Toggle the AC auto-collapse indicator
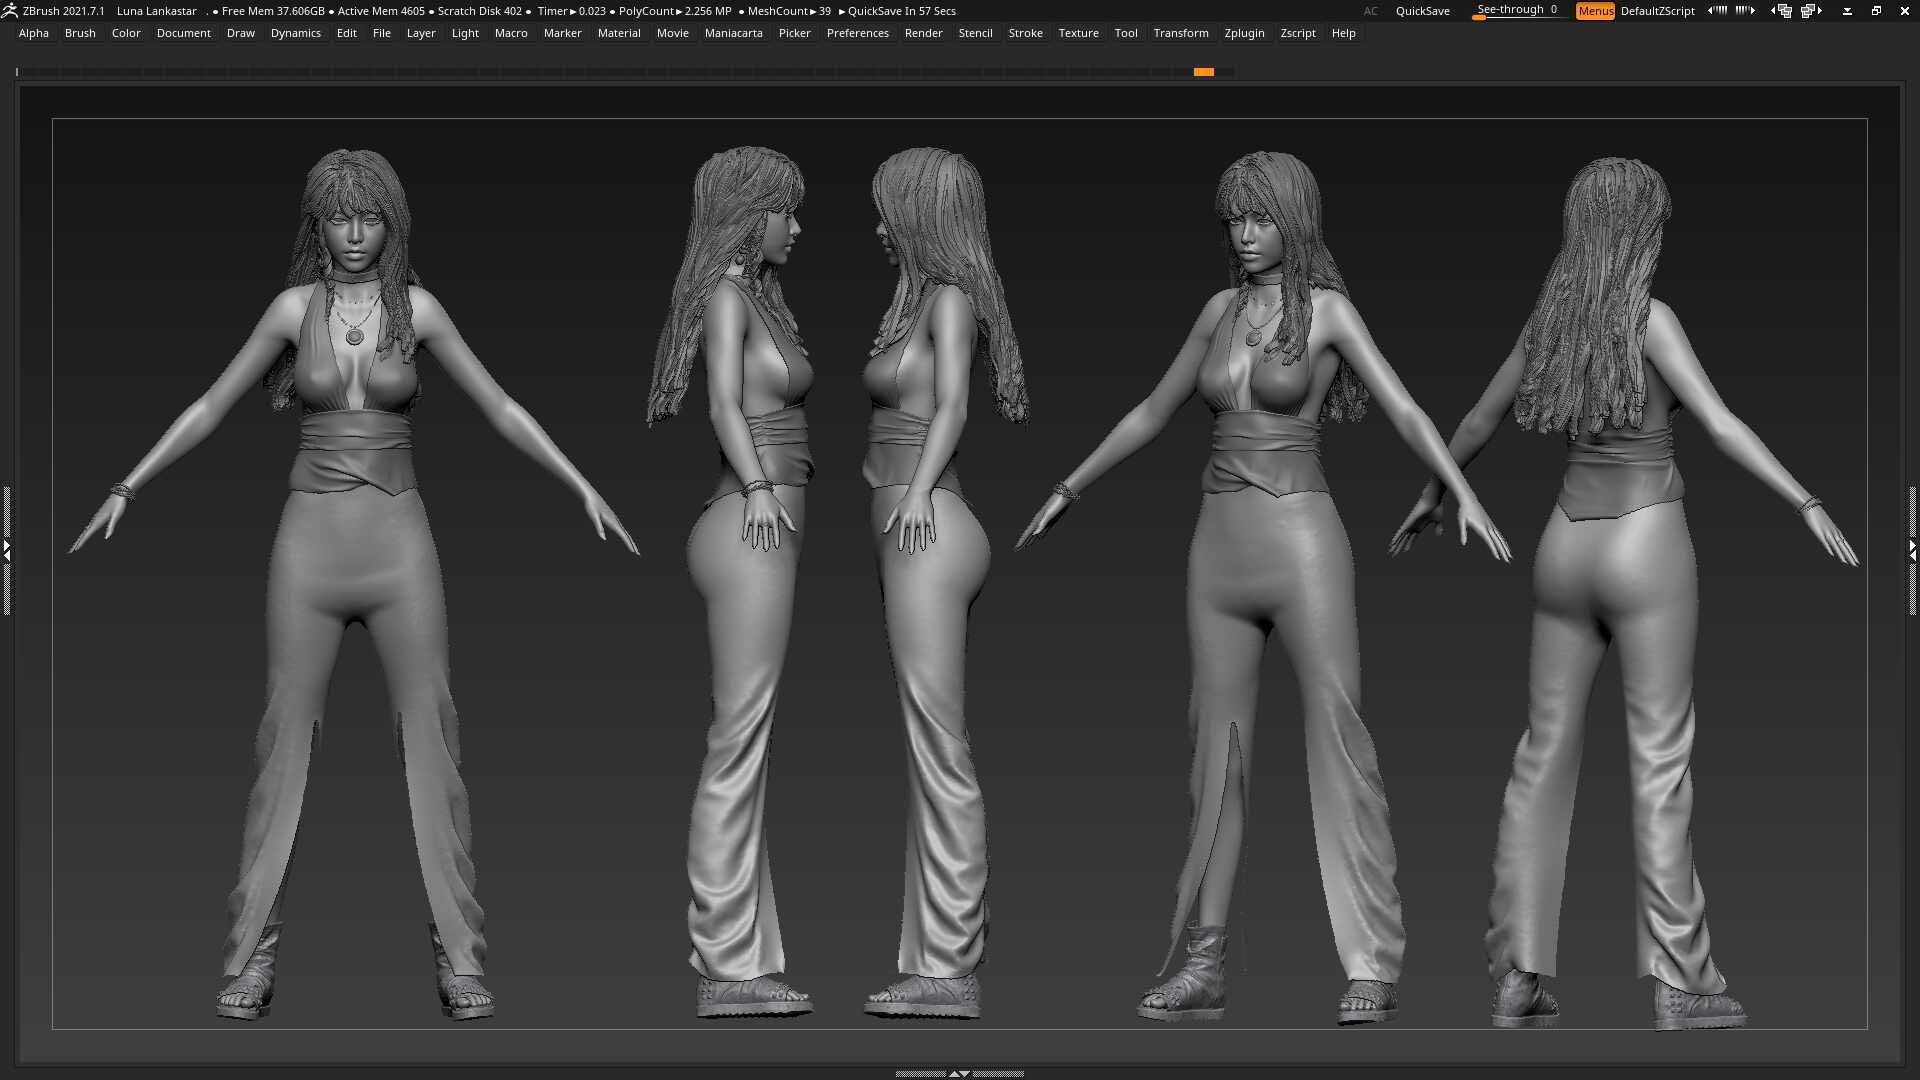Viewport: 1920px width, 1080px height. click(1370, 11)
